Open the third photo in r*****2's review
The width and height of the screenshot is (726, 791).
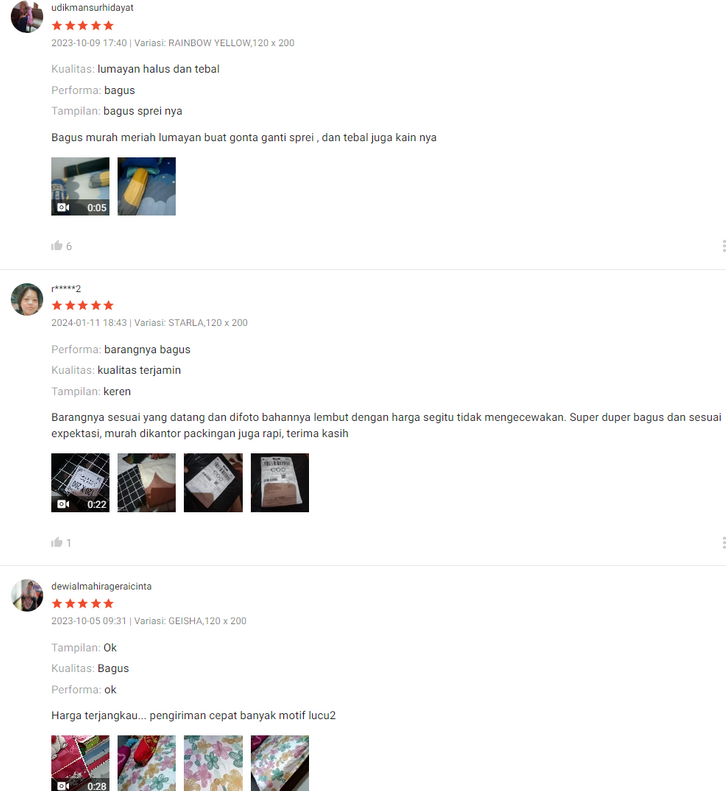[x=213, y=483]
